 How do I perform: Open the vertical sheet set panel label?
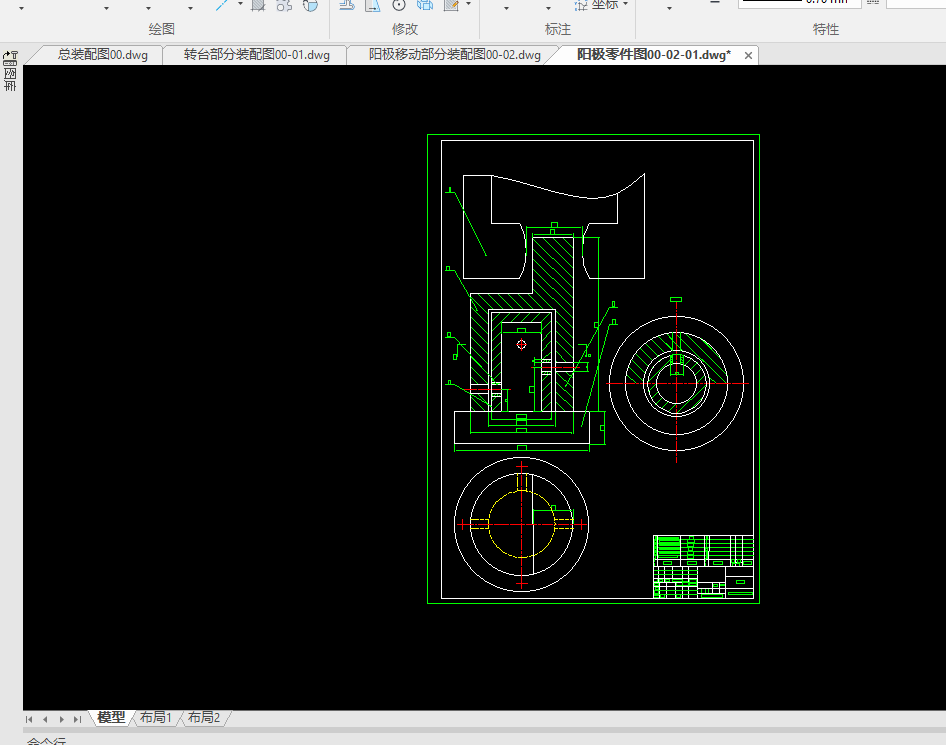[10, 79]
